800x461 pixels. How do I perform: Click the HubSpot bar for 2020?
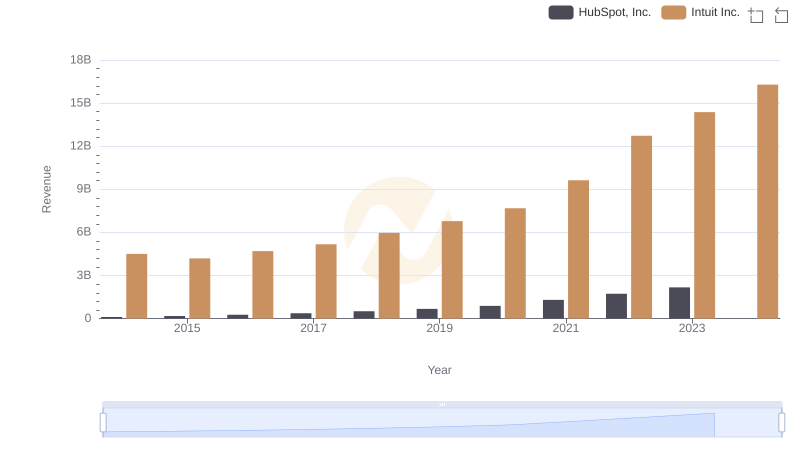(490, 312)
